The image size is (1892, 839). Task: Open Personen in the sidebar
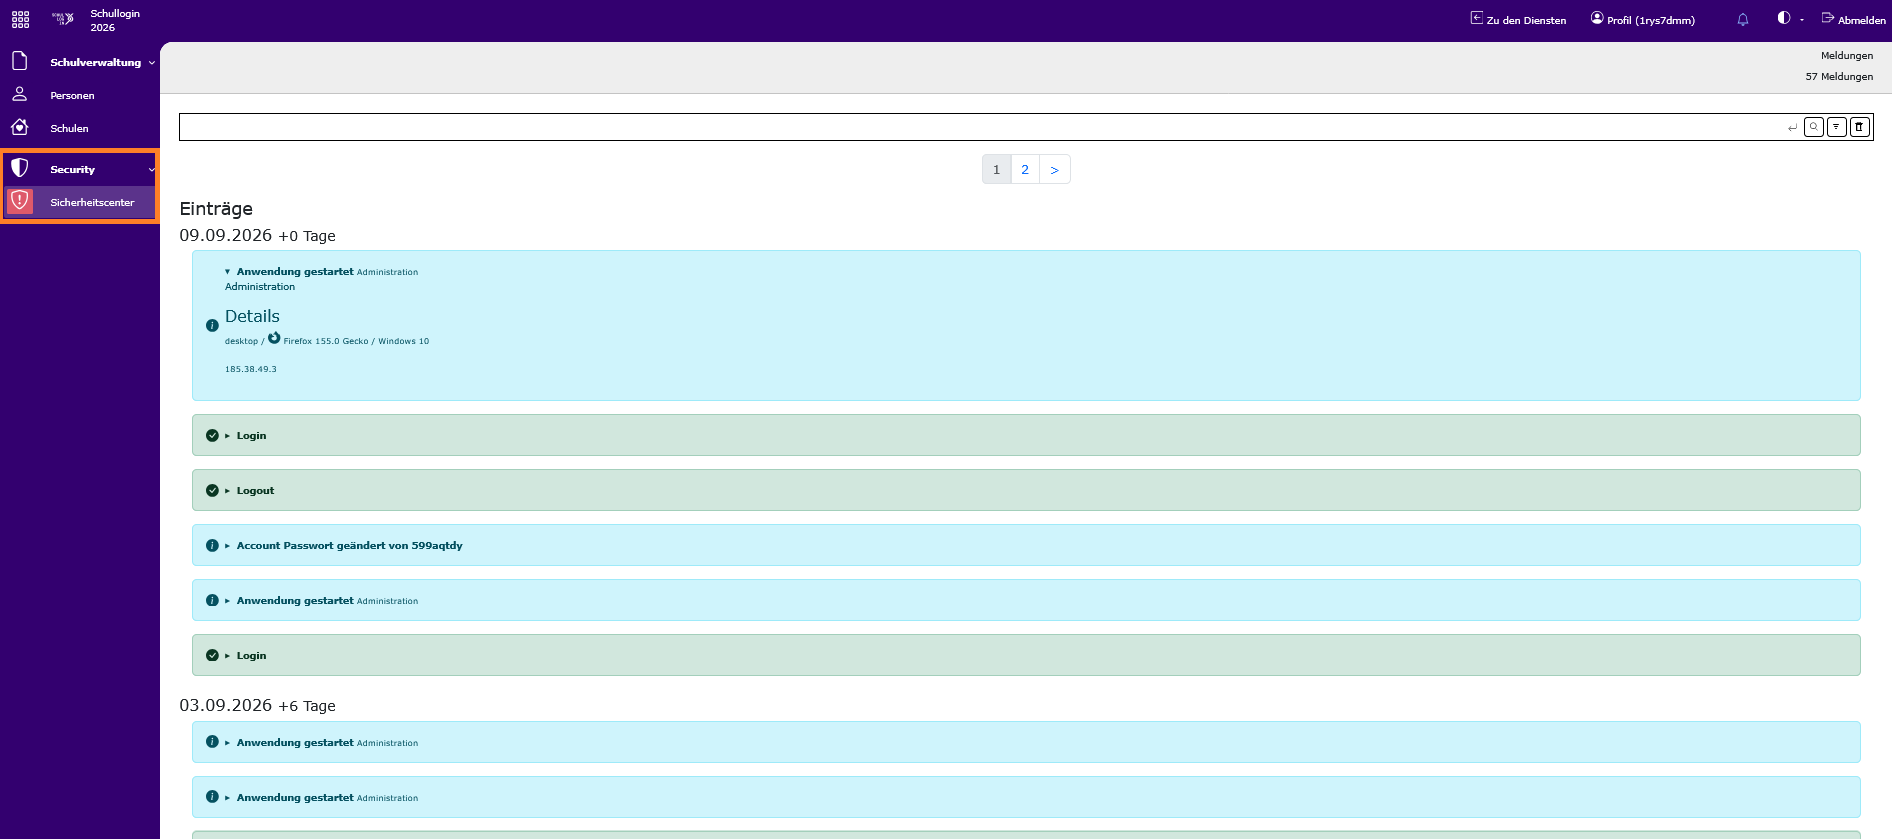(72, 95)
